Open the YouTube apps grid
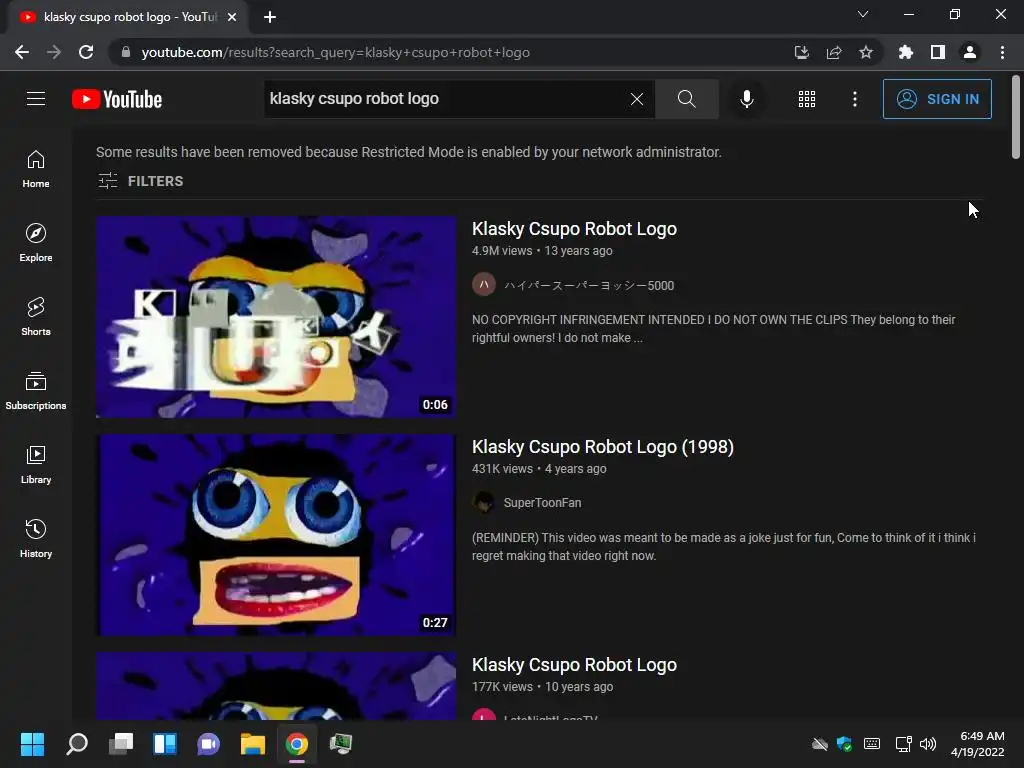1024x768 pixels. click(x=807, y=99)
